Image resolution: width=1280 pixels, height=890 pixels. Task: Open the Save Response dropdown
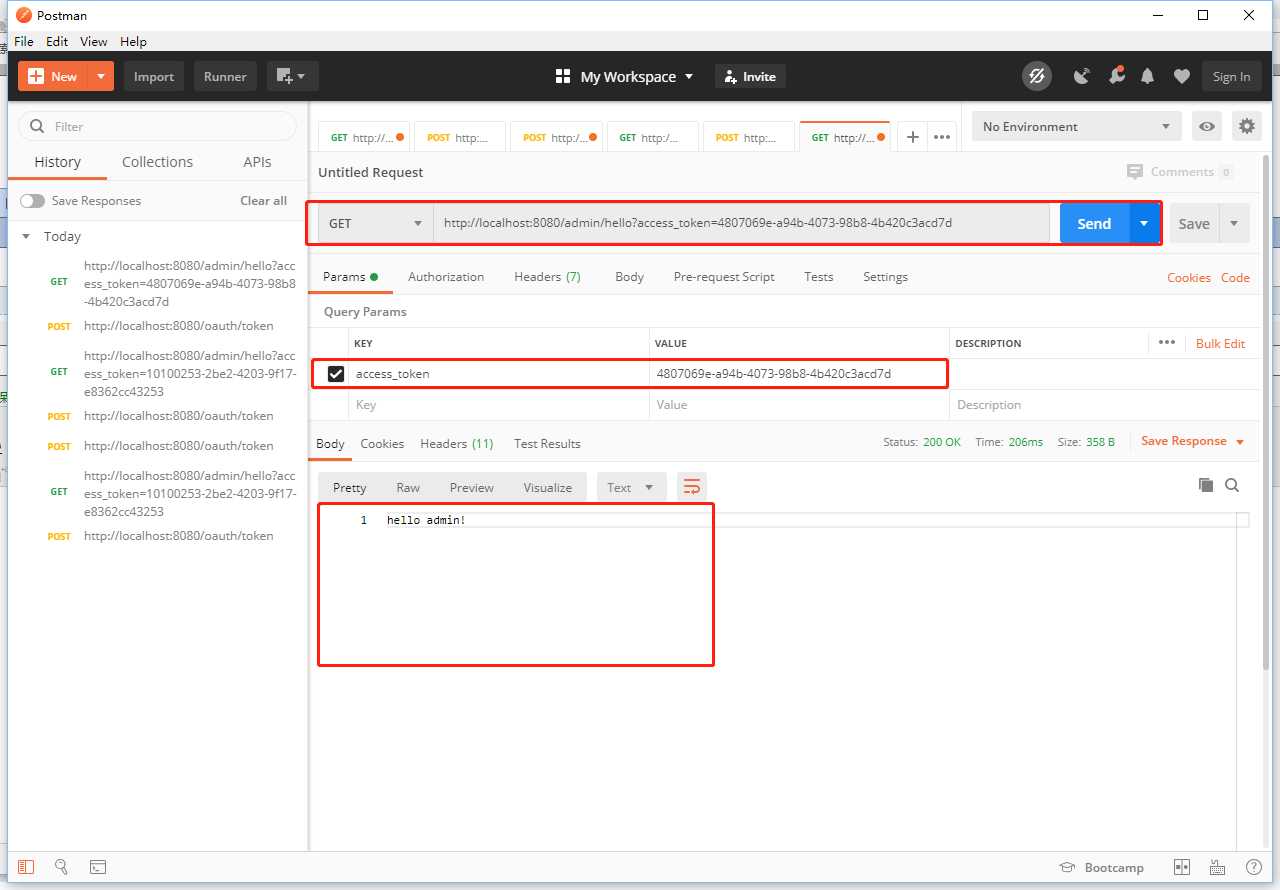click(x=1193, y=441)
